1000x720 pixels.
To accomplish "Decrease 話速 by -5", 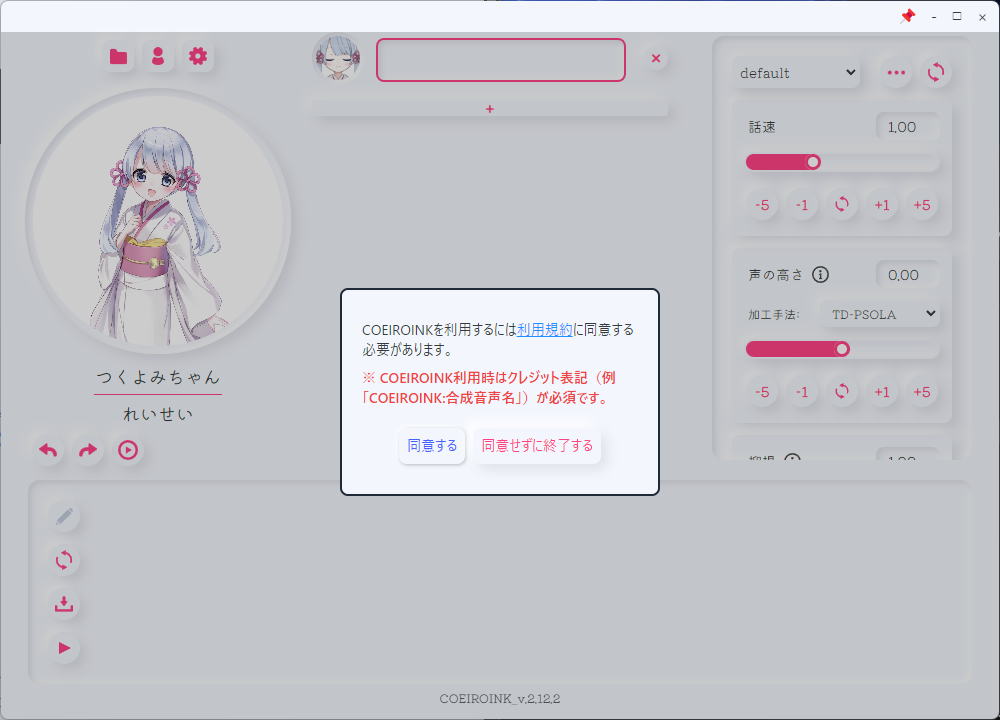I will pyautogui.click(x=762, y=205).
